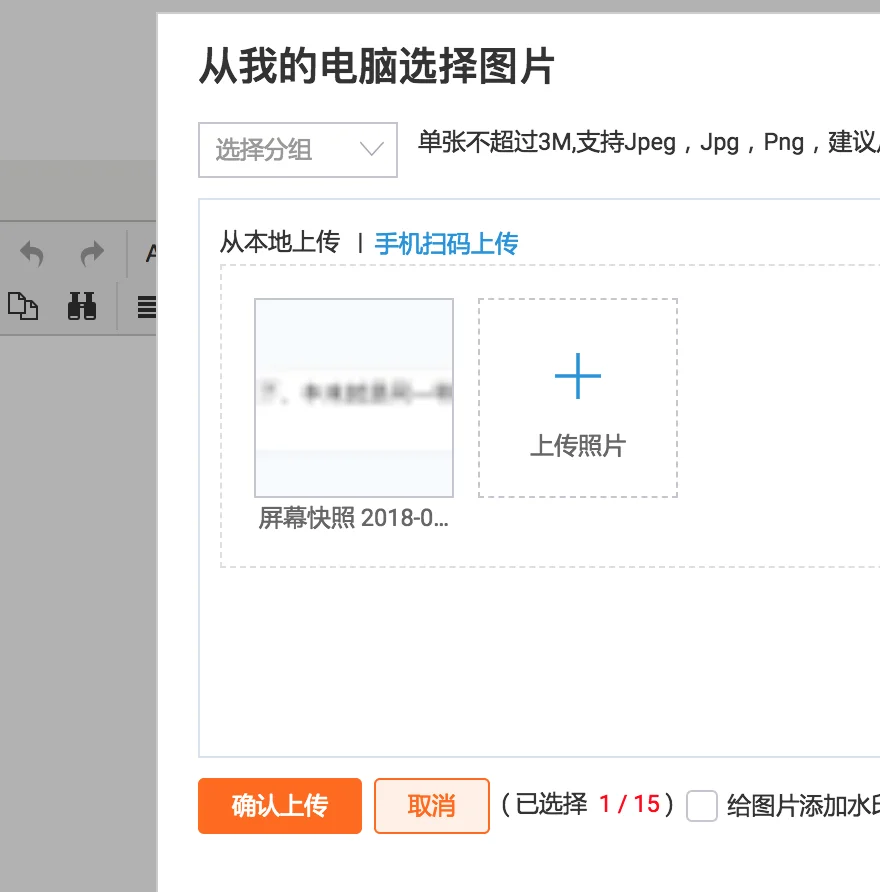Enable the 给图片添加水印 checkbox
This screenshot has height=892, width=880.
click(x=701, y=806)
